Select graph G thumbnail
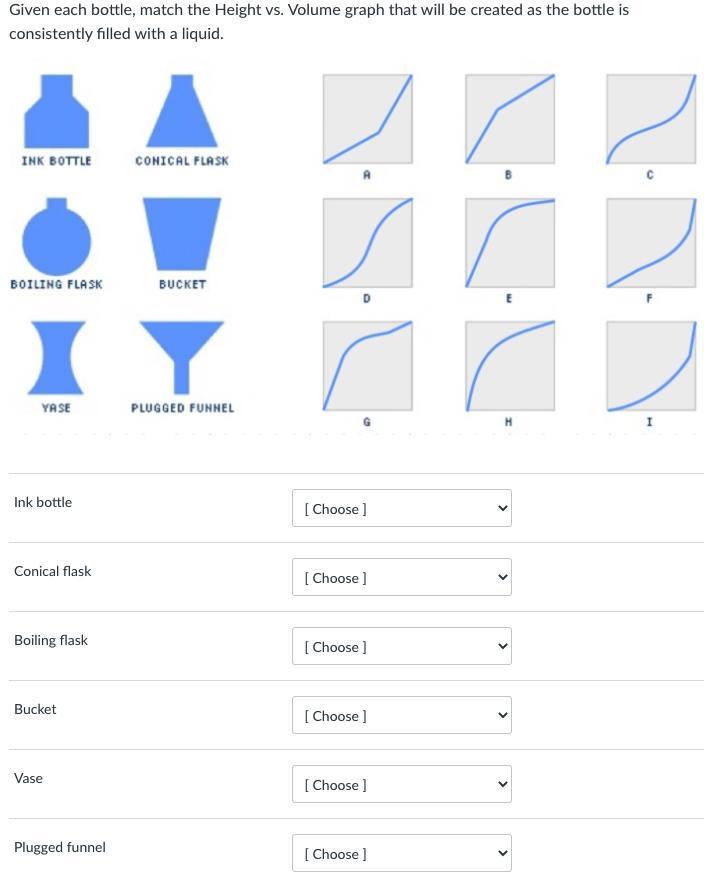The image size is (704, 877). click(368, 366)
